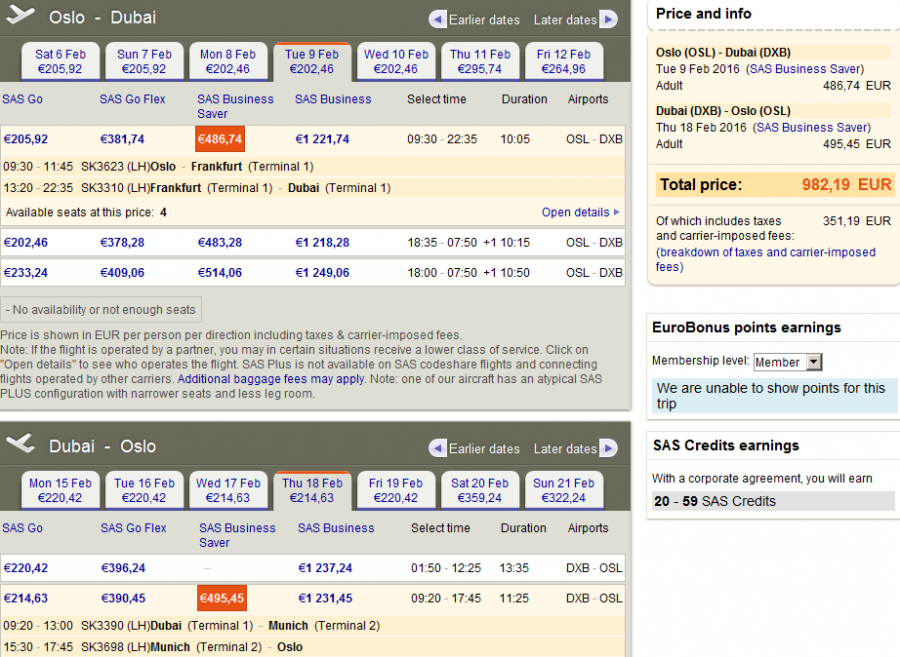Open breakdown of taxes and carrier-imposed fees
900x657 pixels.
click(x=765, y=259)
